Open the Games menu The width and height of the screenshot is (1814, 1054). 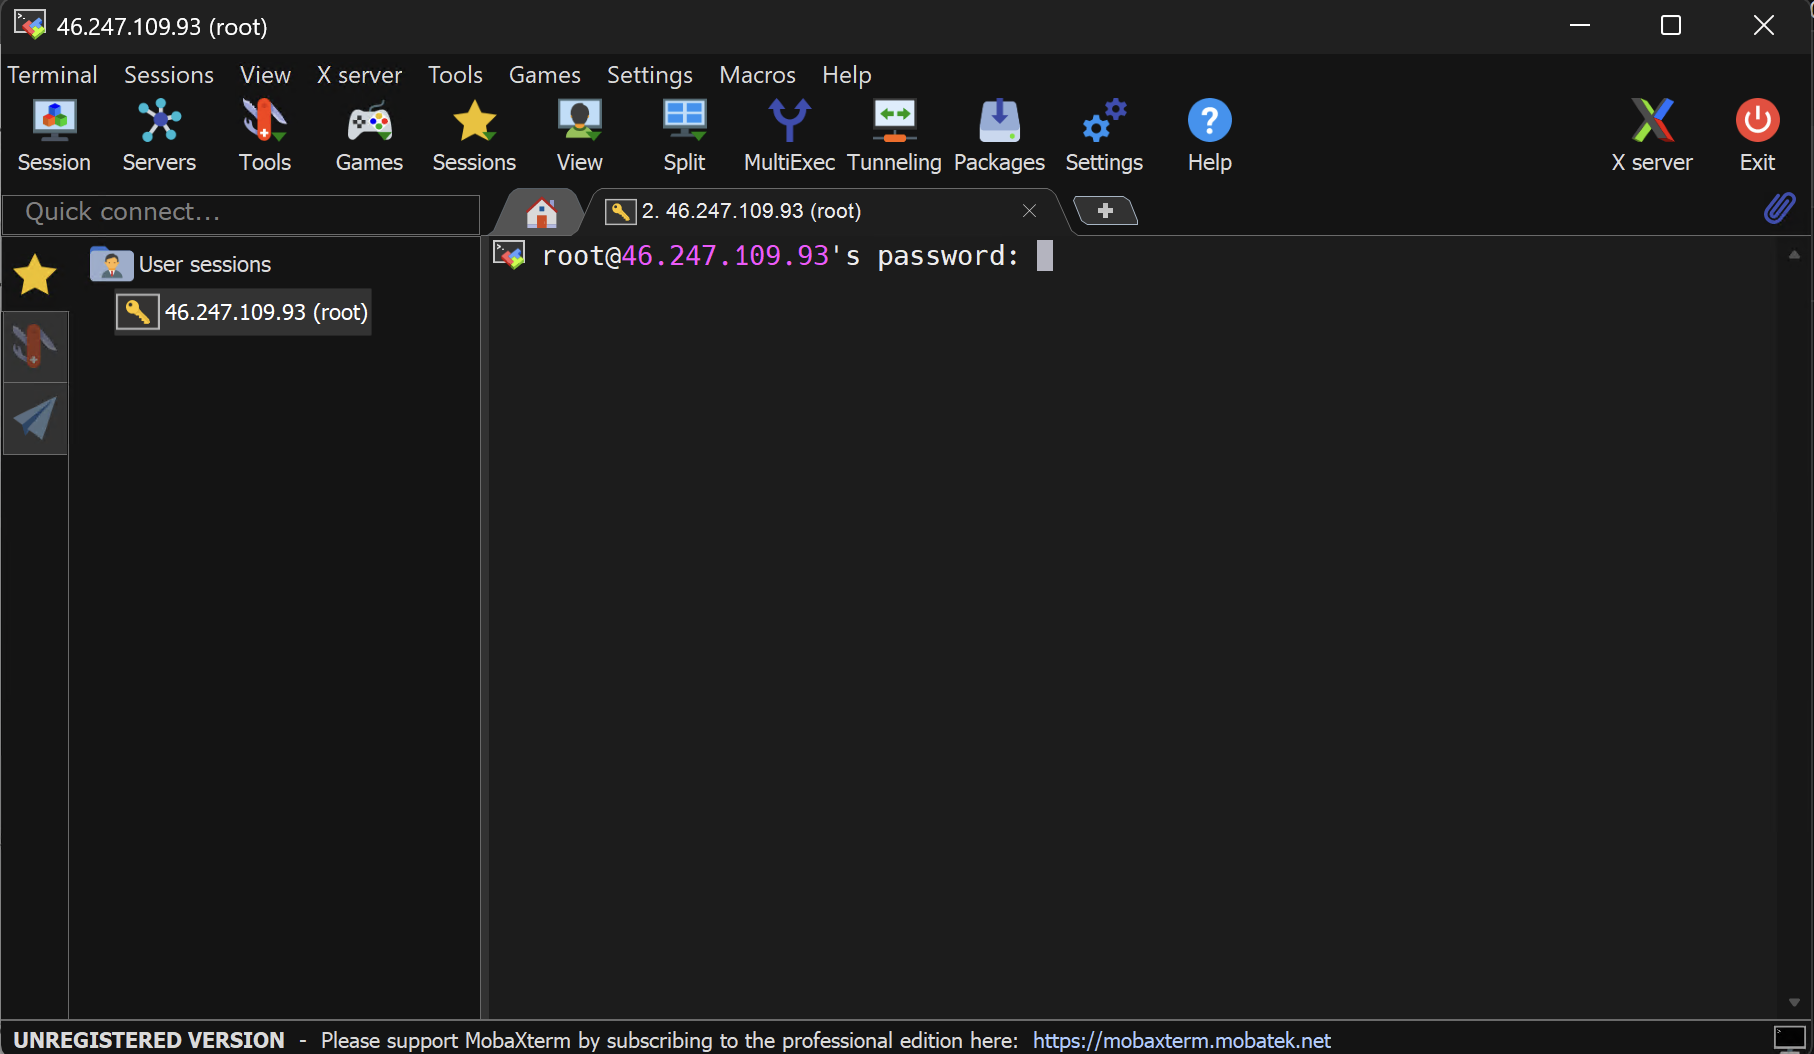[545, 75]
